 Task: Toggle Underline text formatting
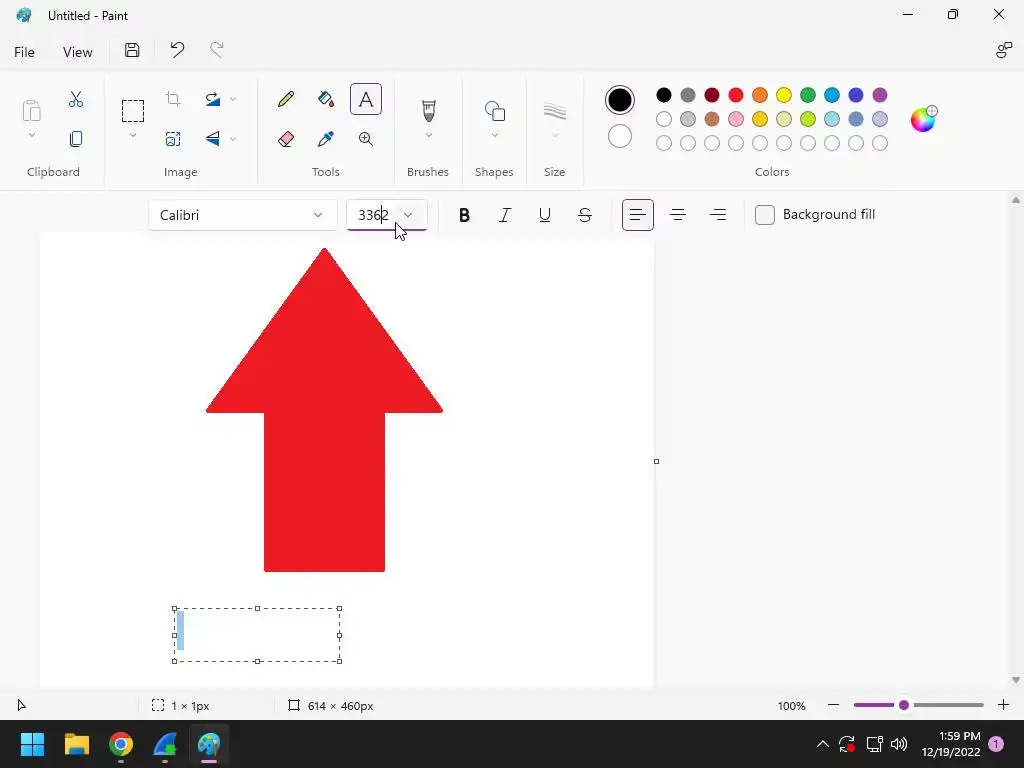[545, 215]
